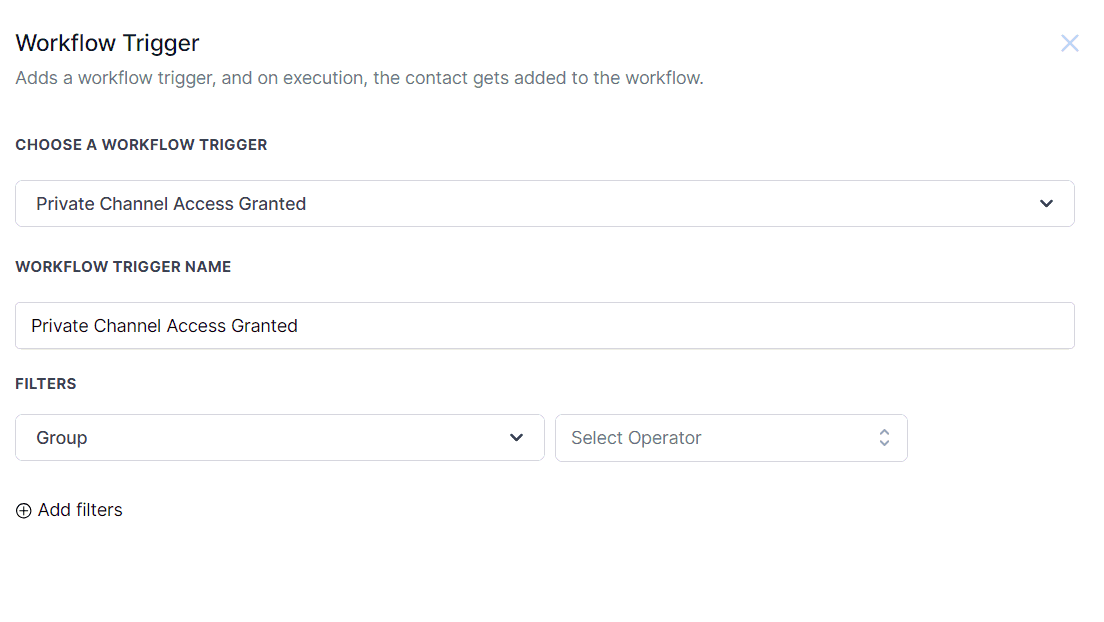This screenshot has width=1104, height=622.
Task: Open the Choose a Workflow Trigger dropdown
Action: coord(544,204)
